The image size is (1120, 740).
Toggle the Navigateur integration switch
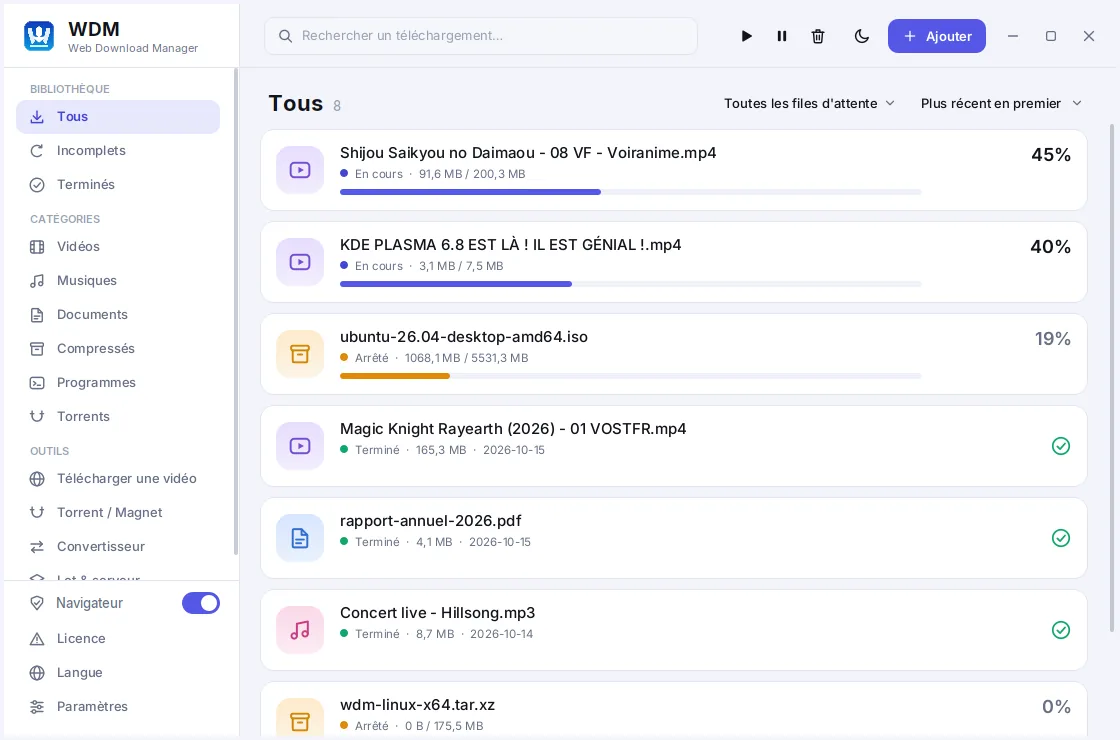point(201,603)
